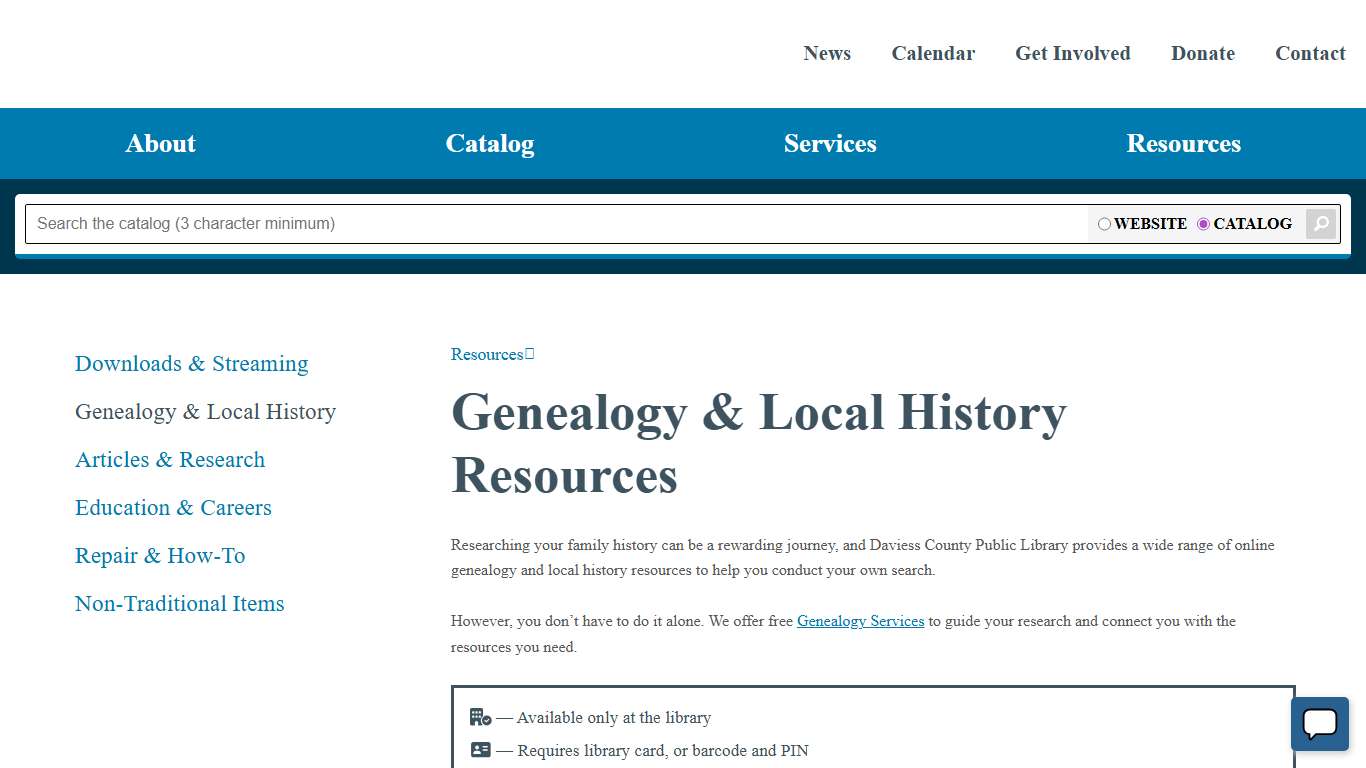Click the library card requirement icon
This screenshot has height=768, width=1366.
480,749
